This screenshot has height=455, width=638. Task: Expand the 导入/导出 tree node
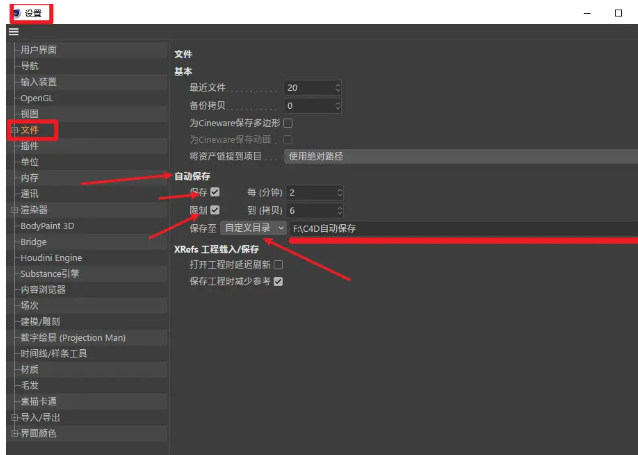15,418
